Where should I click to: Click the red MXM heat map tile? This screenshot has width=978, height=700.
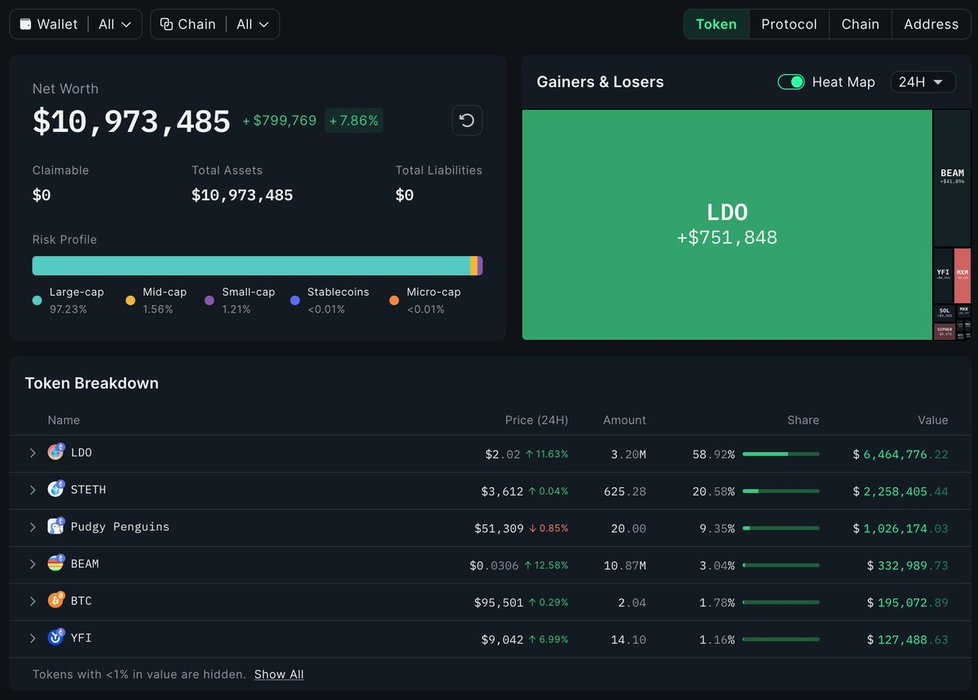(962, 275)
